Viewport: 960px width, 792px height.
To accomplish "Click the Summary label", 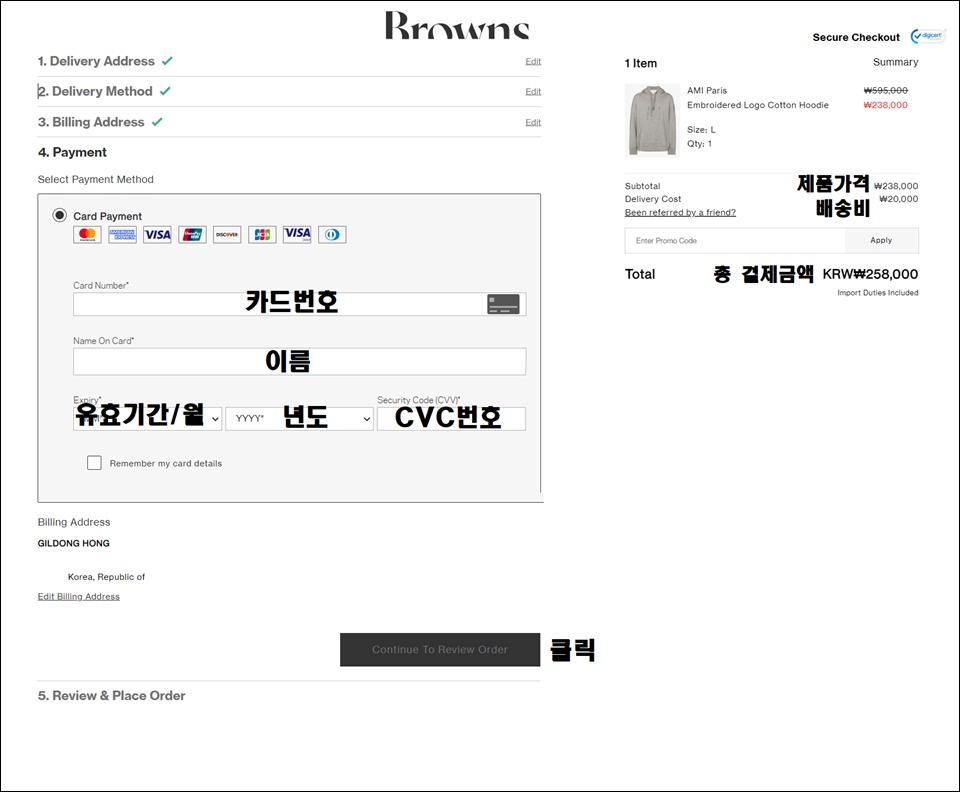I will (x=896, y=62).
